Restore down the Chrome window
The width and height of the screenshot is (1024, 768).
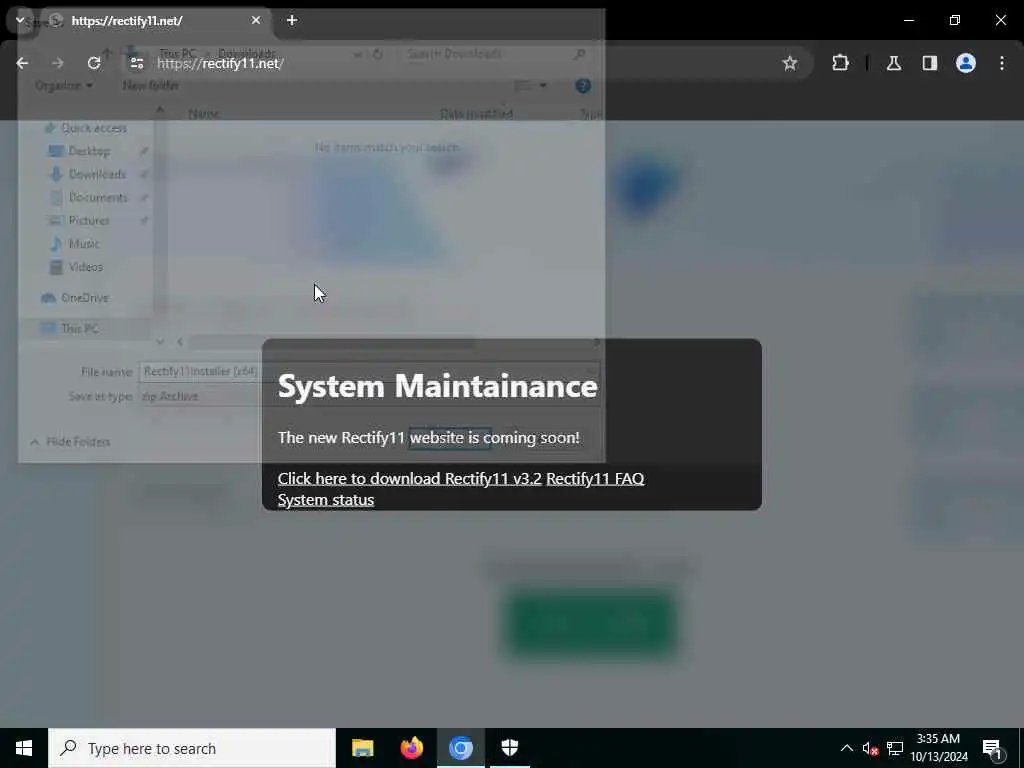[x=955, y=20]
